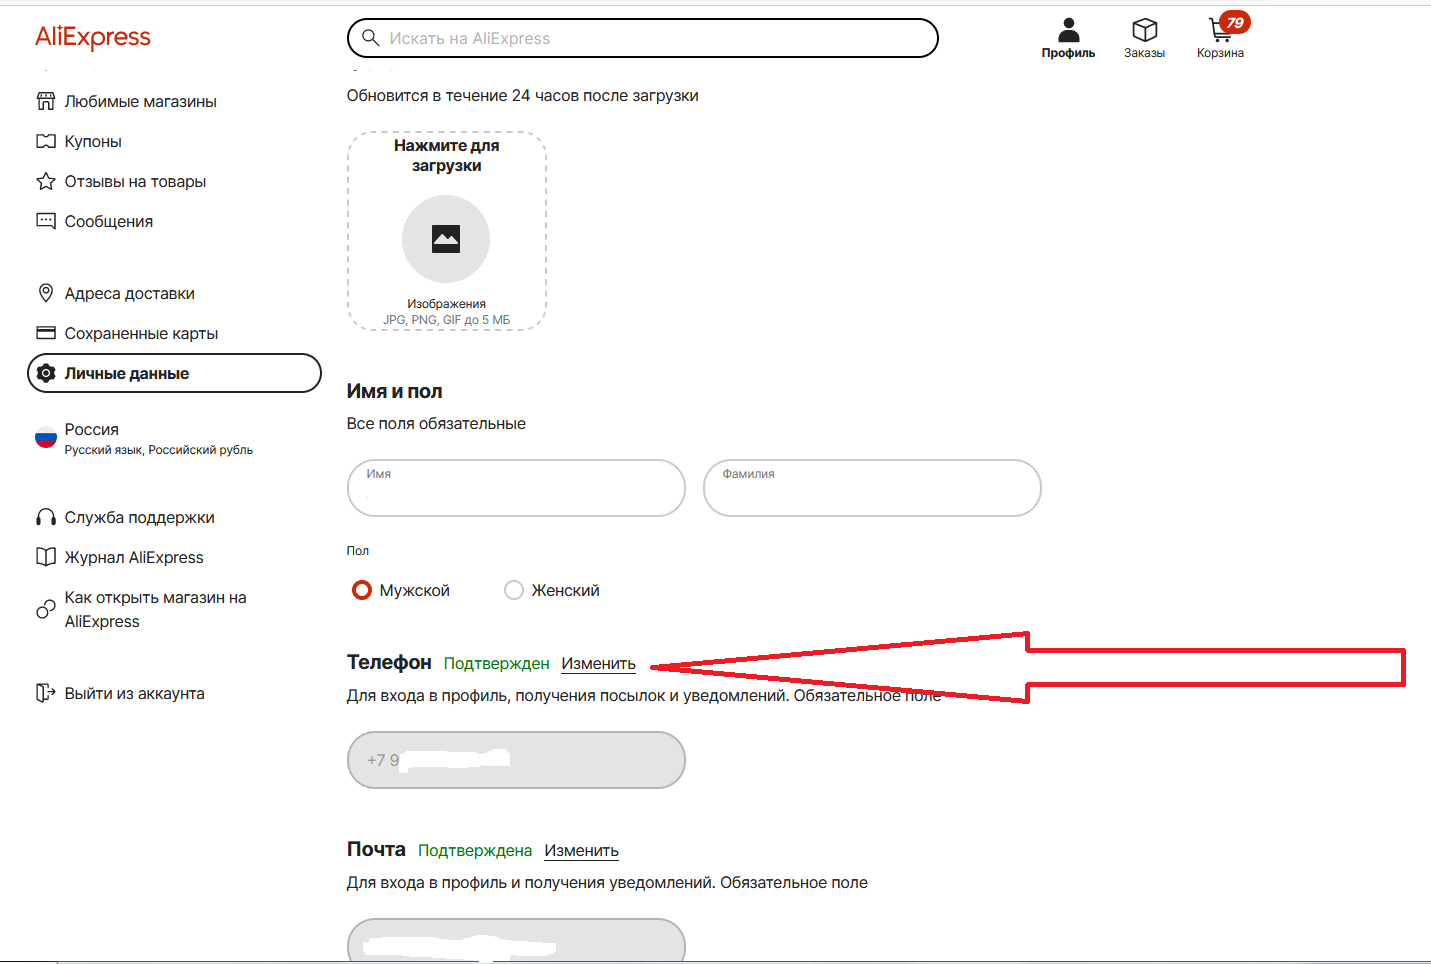Click the Личные данные gear icon
Screen dimensions: 1431x964
point(46,373)
